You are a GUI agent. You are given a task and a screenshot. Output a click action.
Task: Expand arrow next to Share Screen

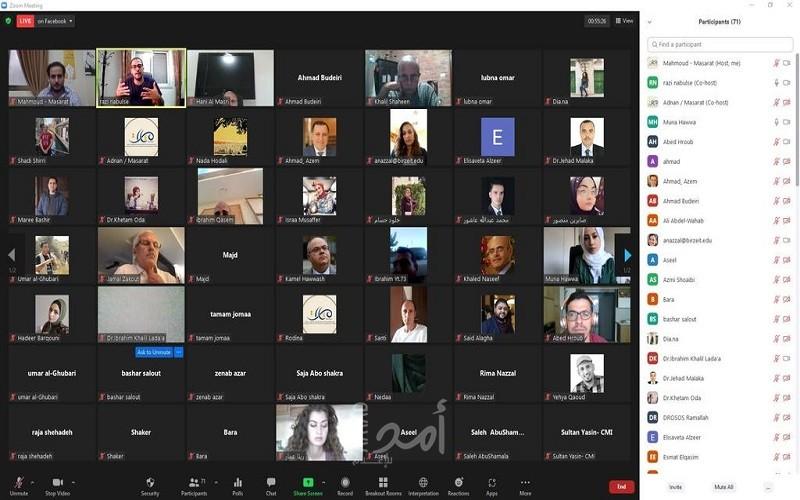tap(323, 482)
